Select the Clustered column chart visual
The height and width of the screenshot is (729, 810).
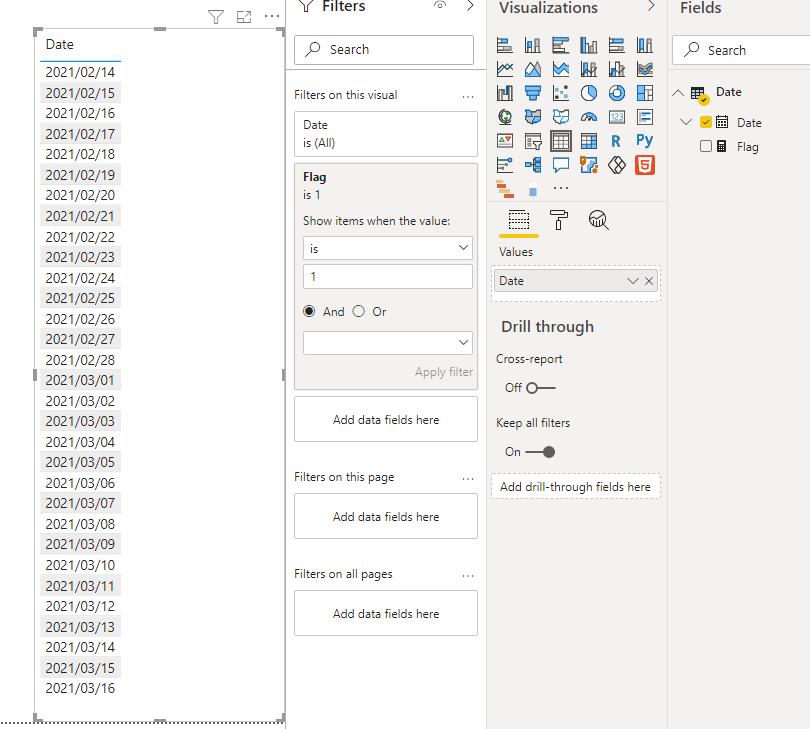[x=588, y=45]
